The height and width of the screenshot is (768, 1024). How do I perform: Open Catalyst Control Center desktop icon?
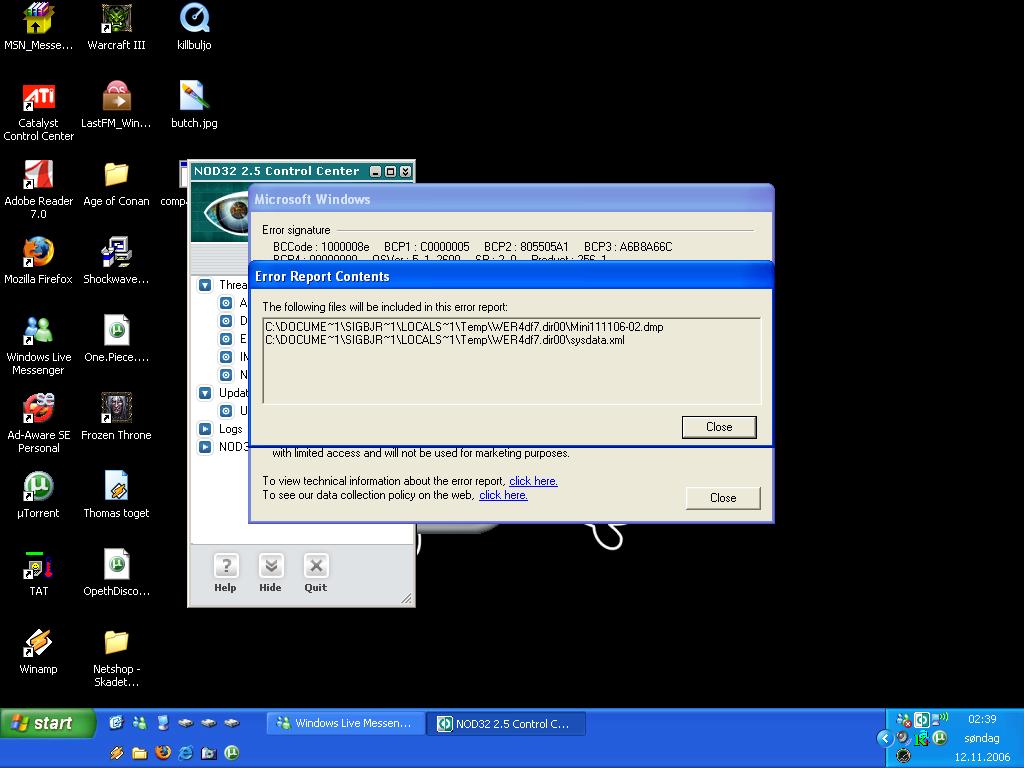point(38,98)
